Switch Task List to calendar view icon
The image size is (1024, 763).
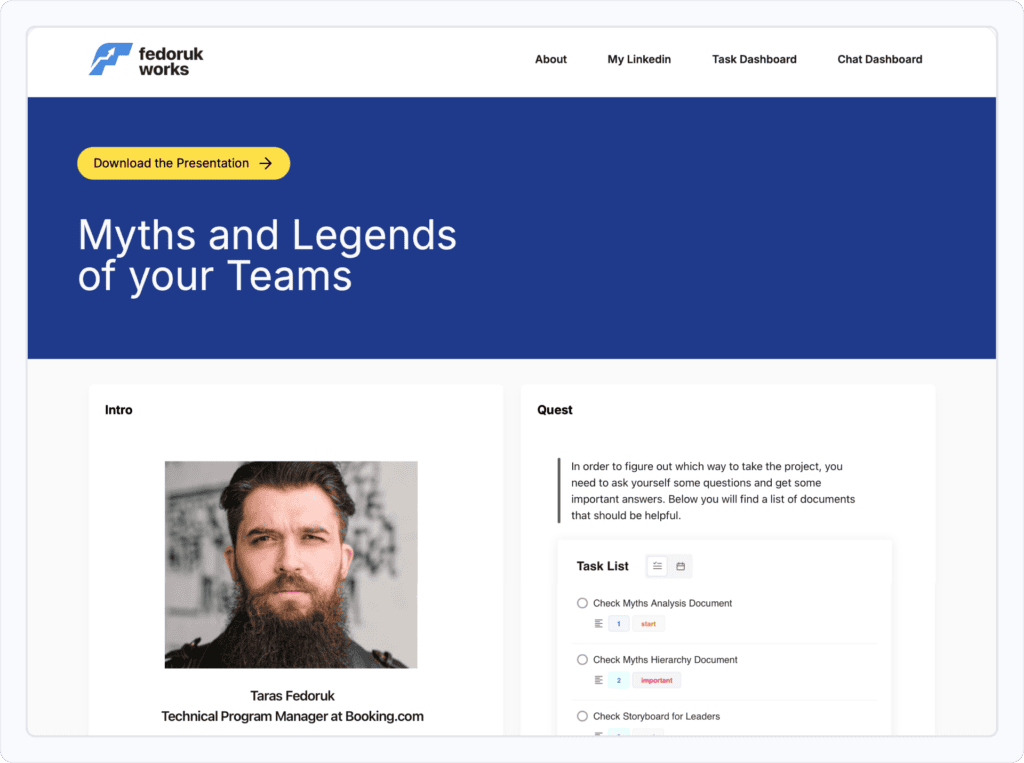[x=681, y=566]
